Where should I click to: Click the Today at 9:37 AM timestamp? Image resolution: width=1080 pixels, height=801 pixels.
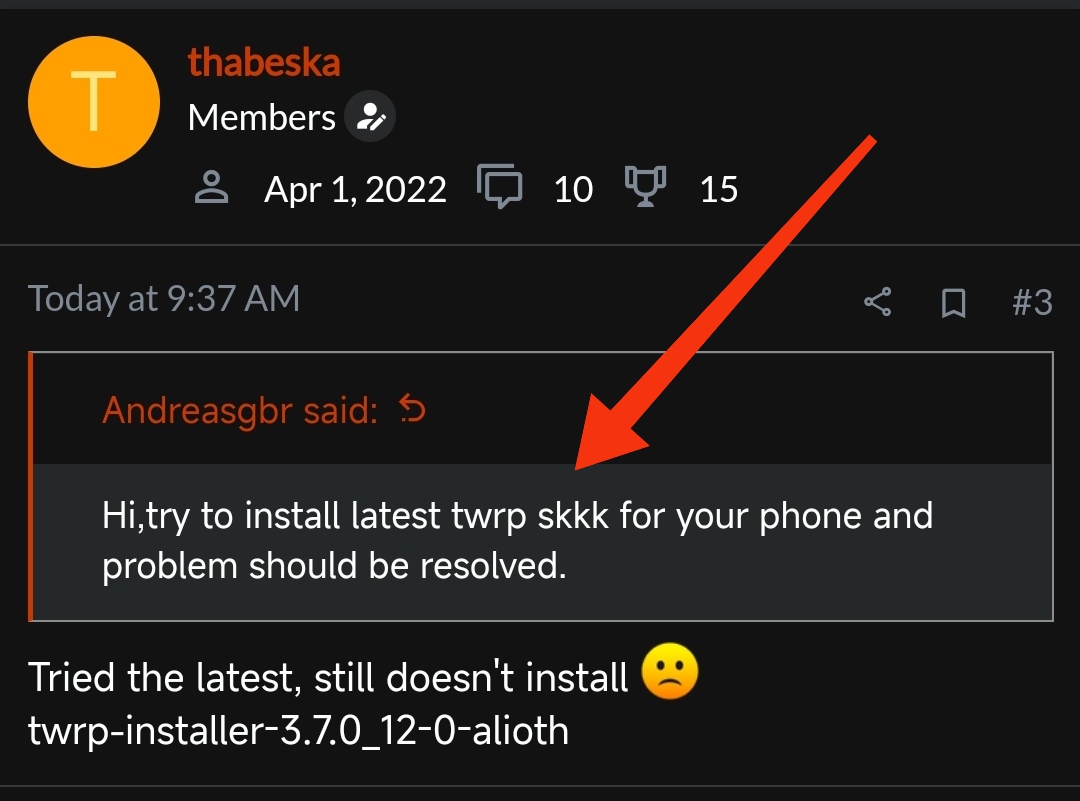(x=164, y=299)
